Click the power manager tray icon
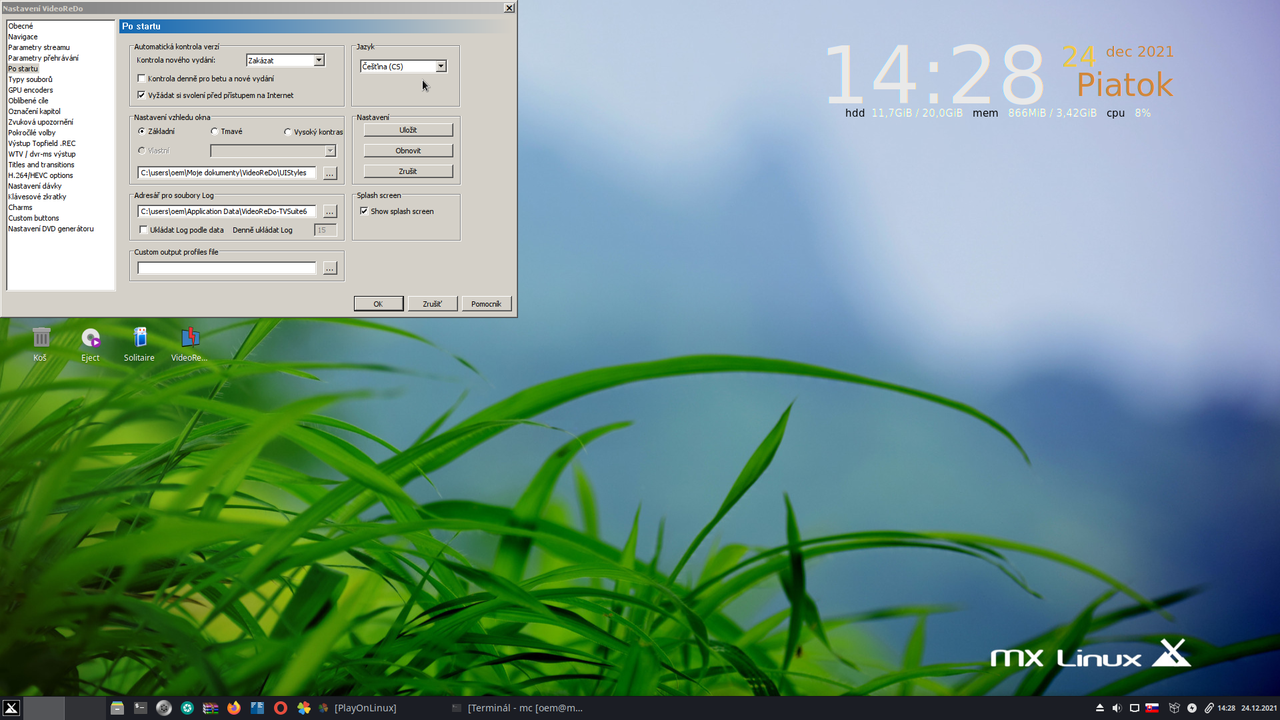Image resolution: width=1280 pixels, height=720 pixels. [x=1192, y=708]
